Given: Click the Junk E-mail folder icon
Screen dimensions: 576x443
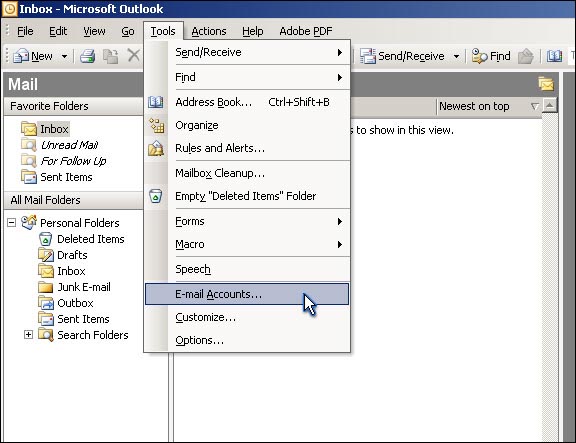Looking at the screenshot, I should [46, 287].
